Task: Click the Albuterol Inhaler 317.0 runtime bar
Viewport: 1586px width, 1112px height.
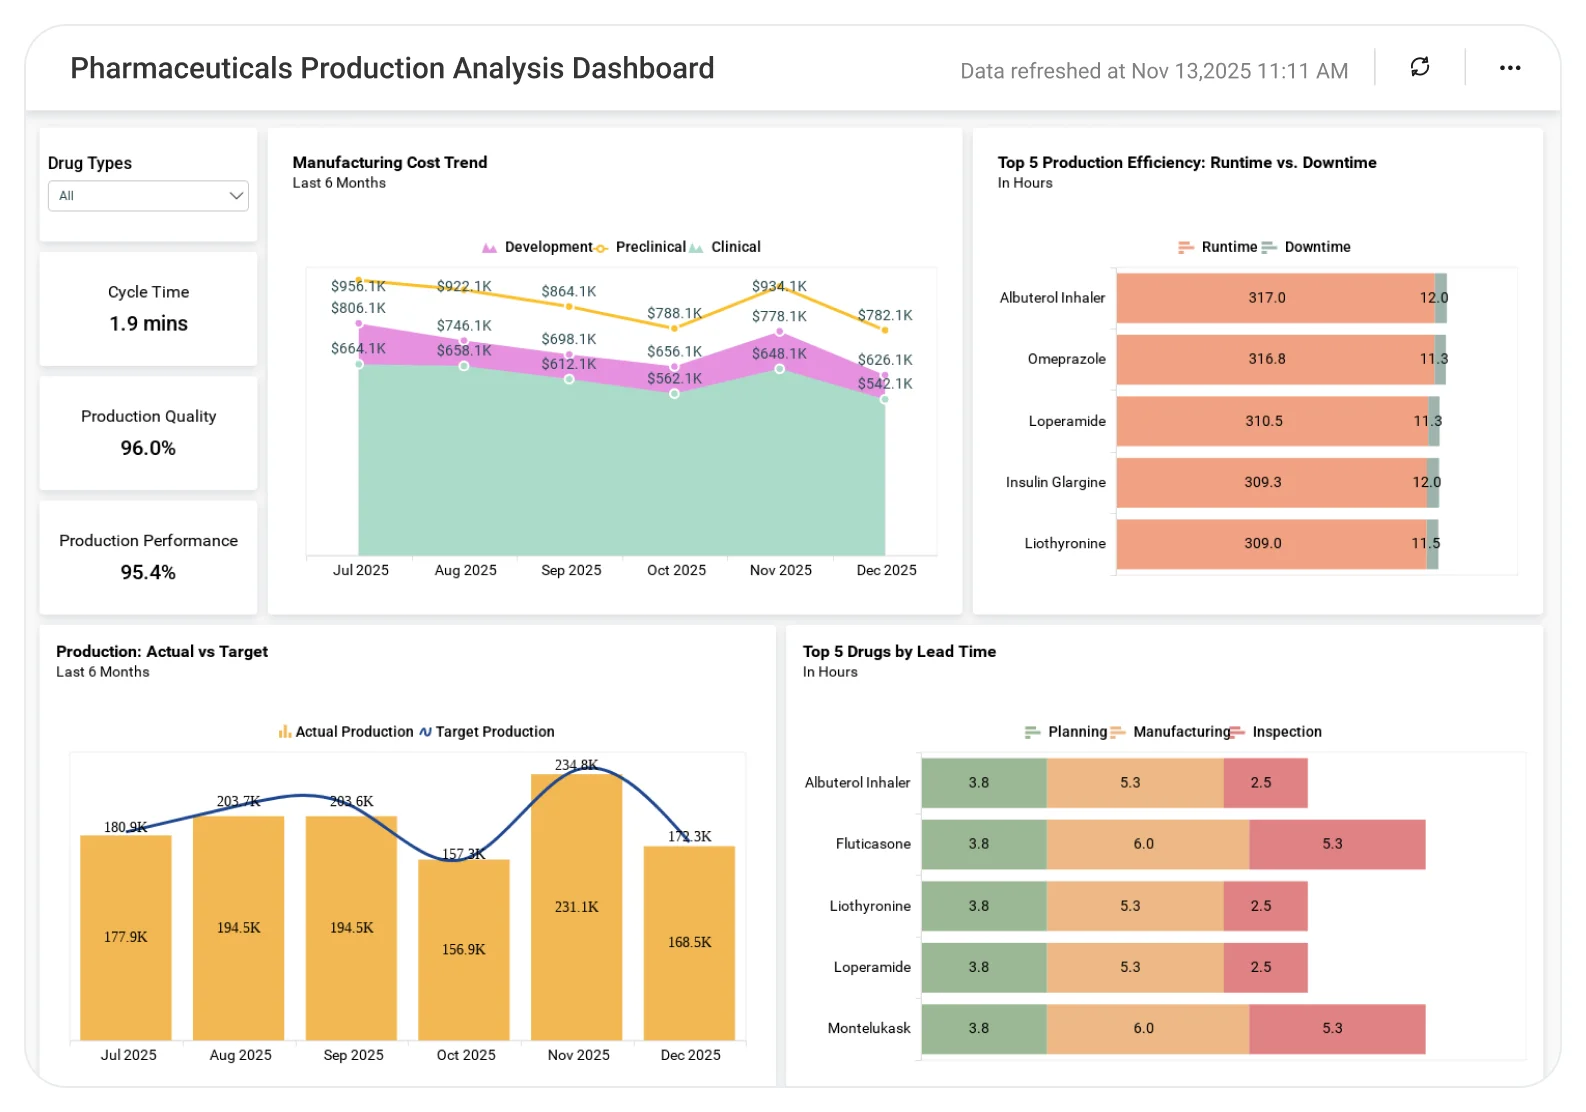Action: pyautogui.click(x=1275, y=298)
